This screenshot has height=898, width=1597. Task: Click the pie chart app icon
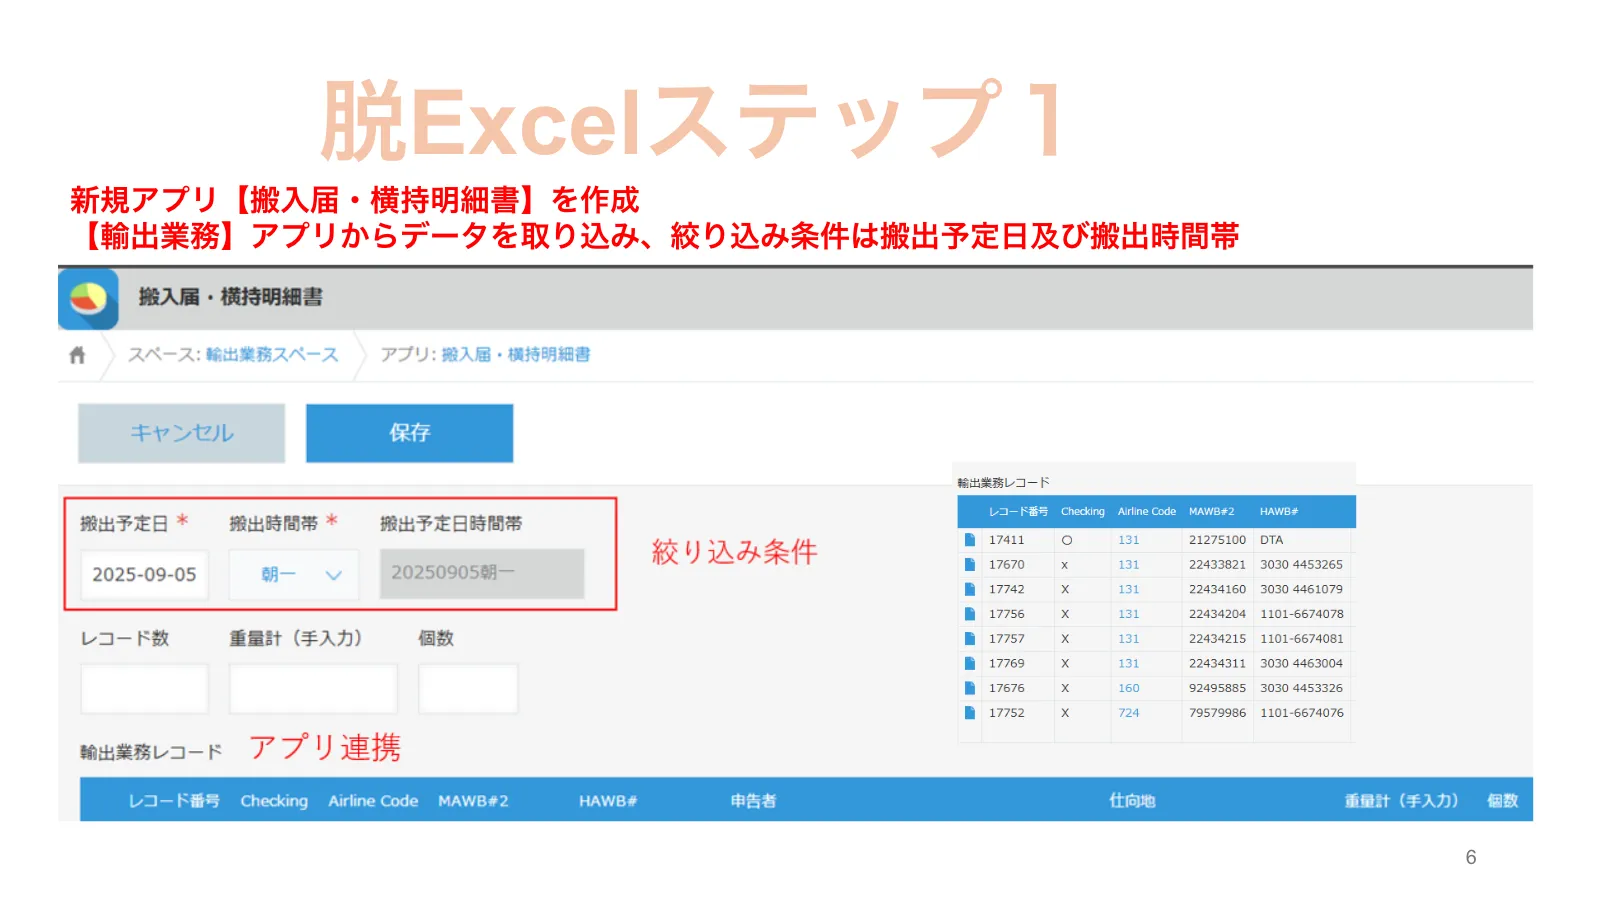[x=88, y=298]
